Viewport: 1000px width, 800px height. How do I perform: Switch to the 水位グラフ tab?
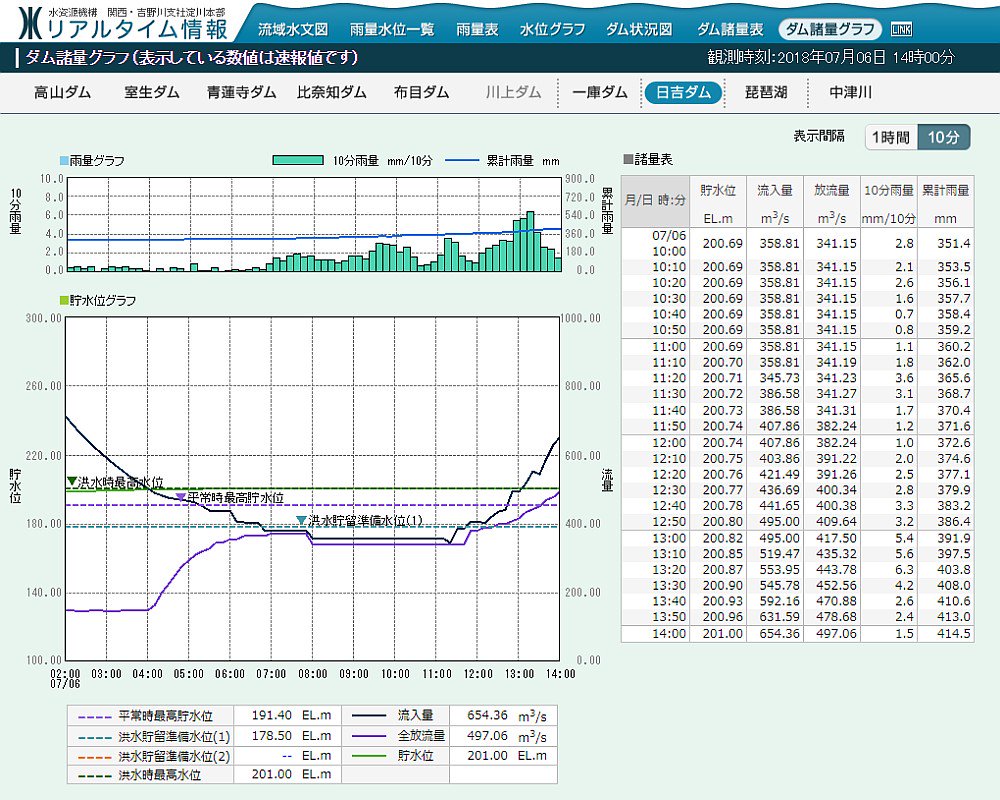click(552, 29)
